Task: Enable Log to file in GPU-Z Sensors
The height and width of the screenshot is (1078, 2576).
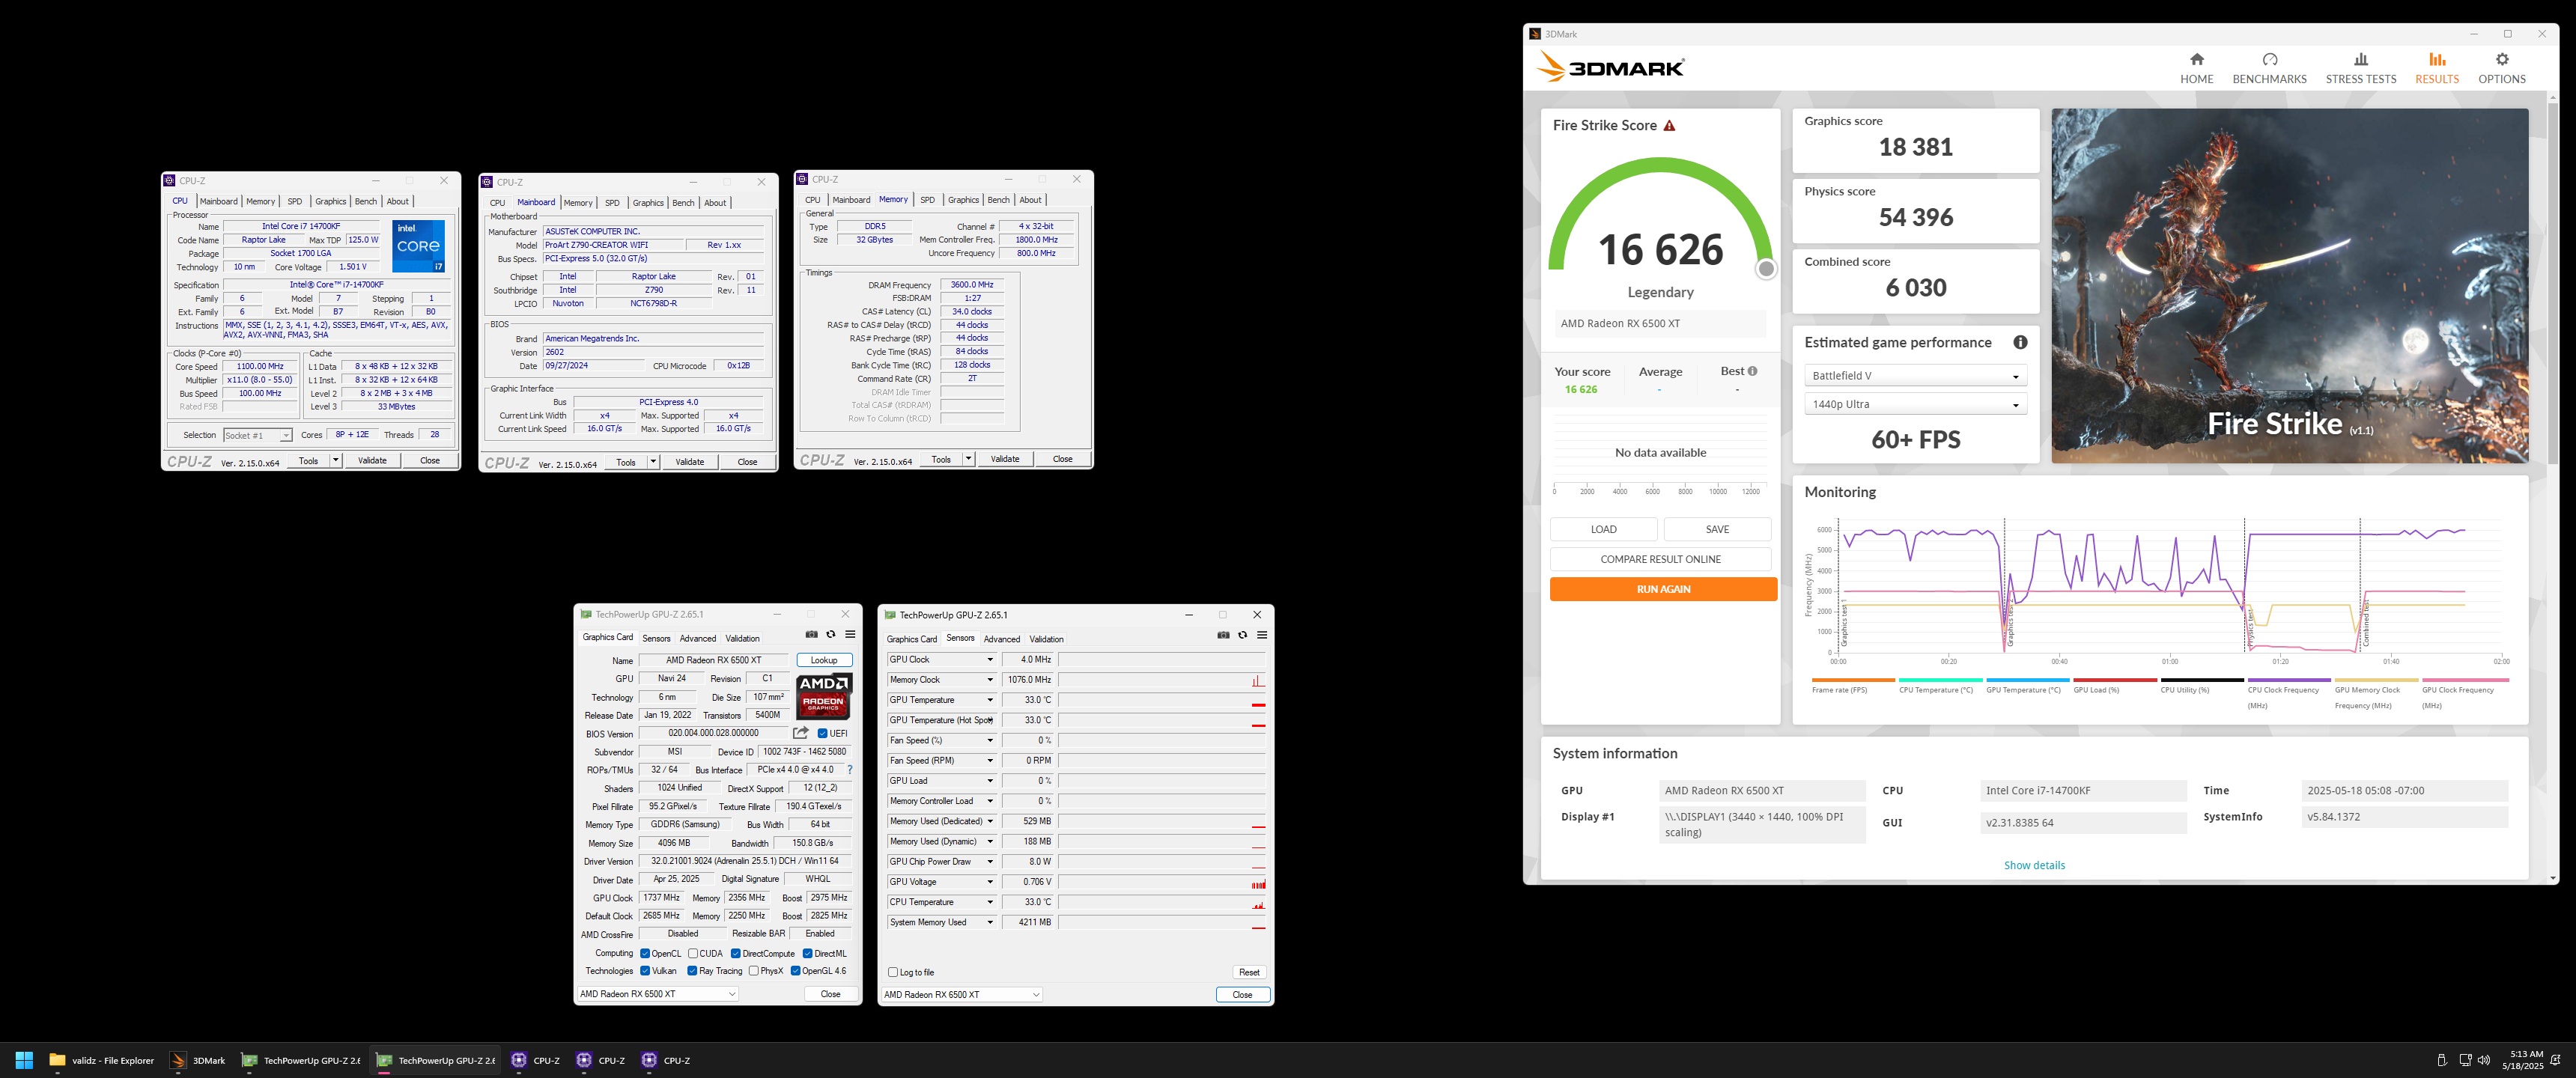Action: (x=893, y=972)
